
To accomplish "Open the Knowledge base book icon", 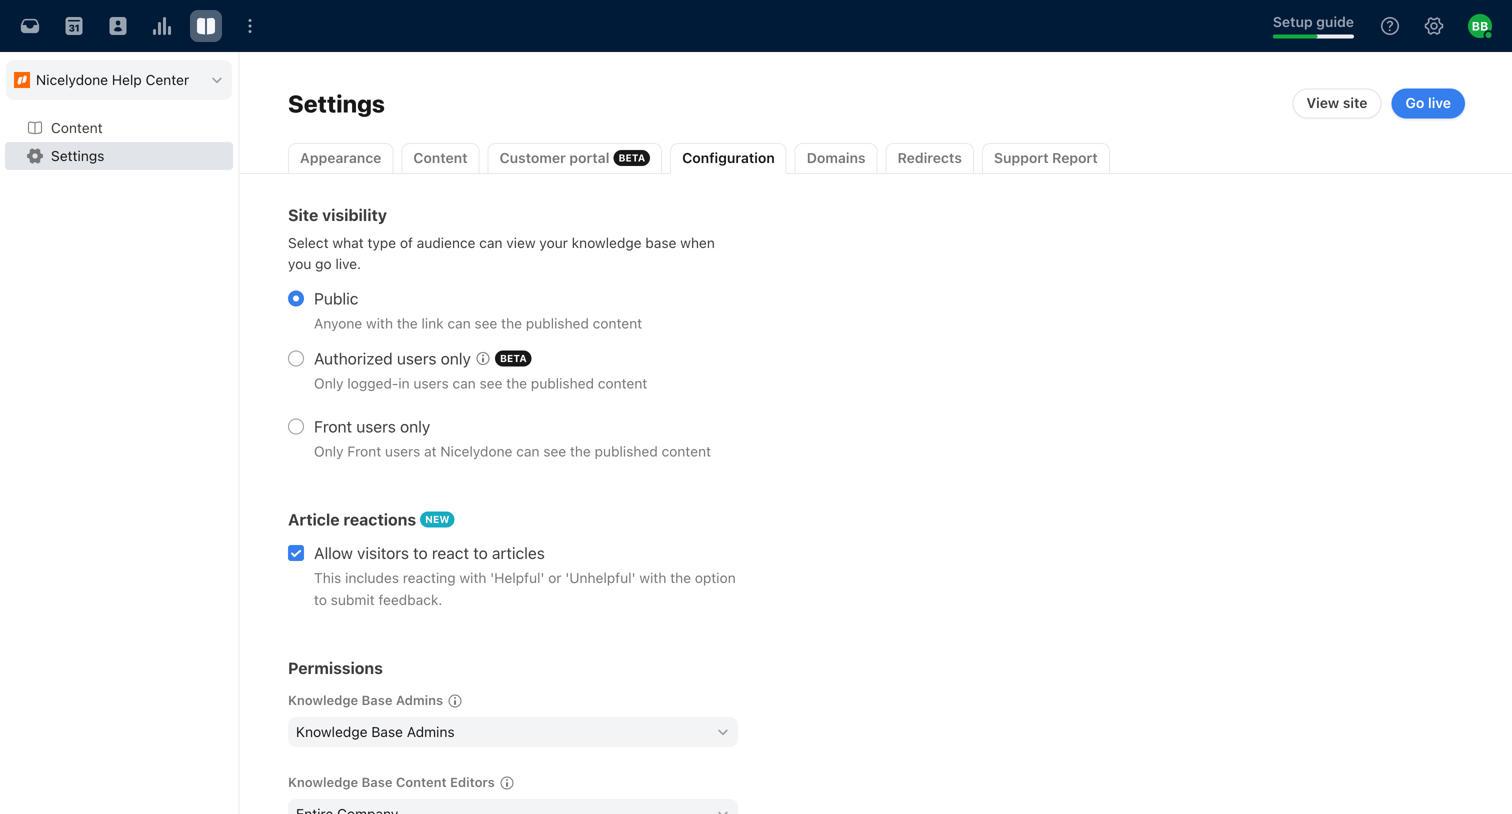I will coord(206,26).
